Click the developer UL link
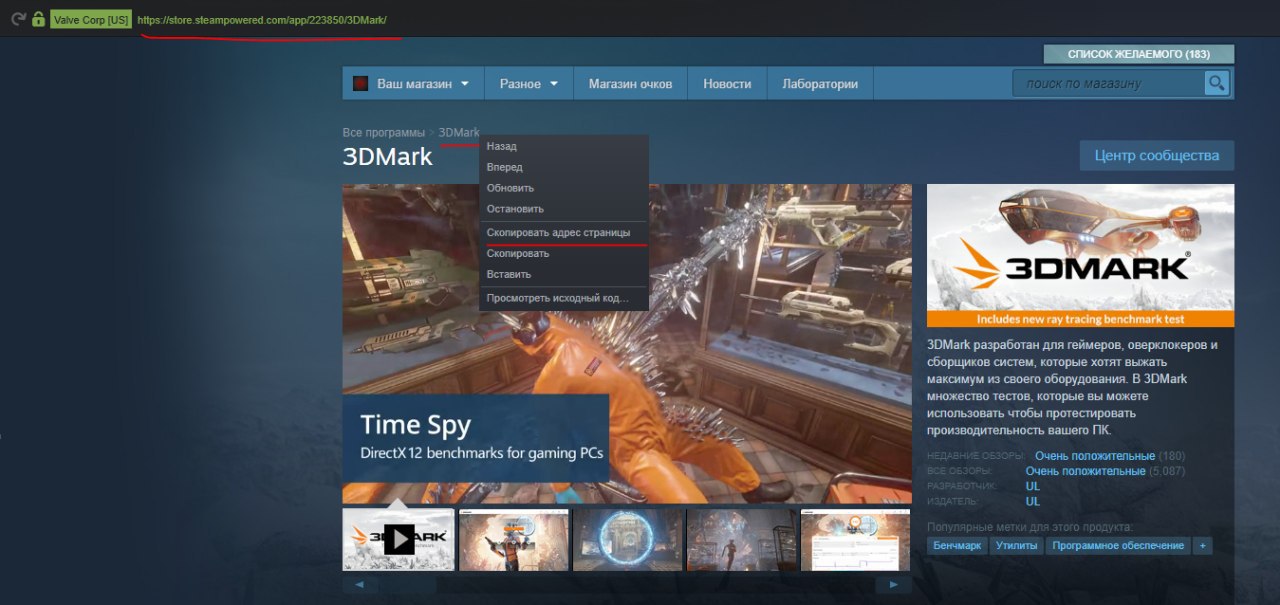Screen dimensions: 1280x605 tap(1033, 486)
